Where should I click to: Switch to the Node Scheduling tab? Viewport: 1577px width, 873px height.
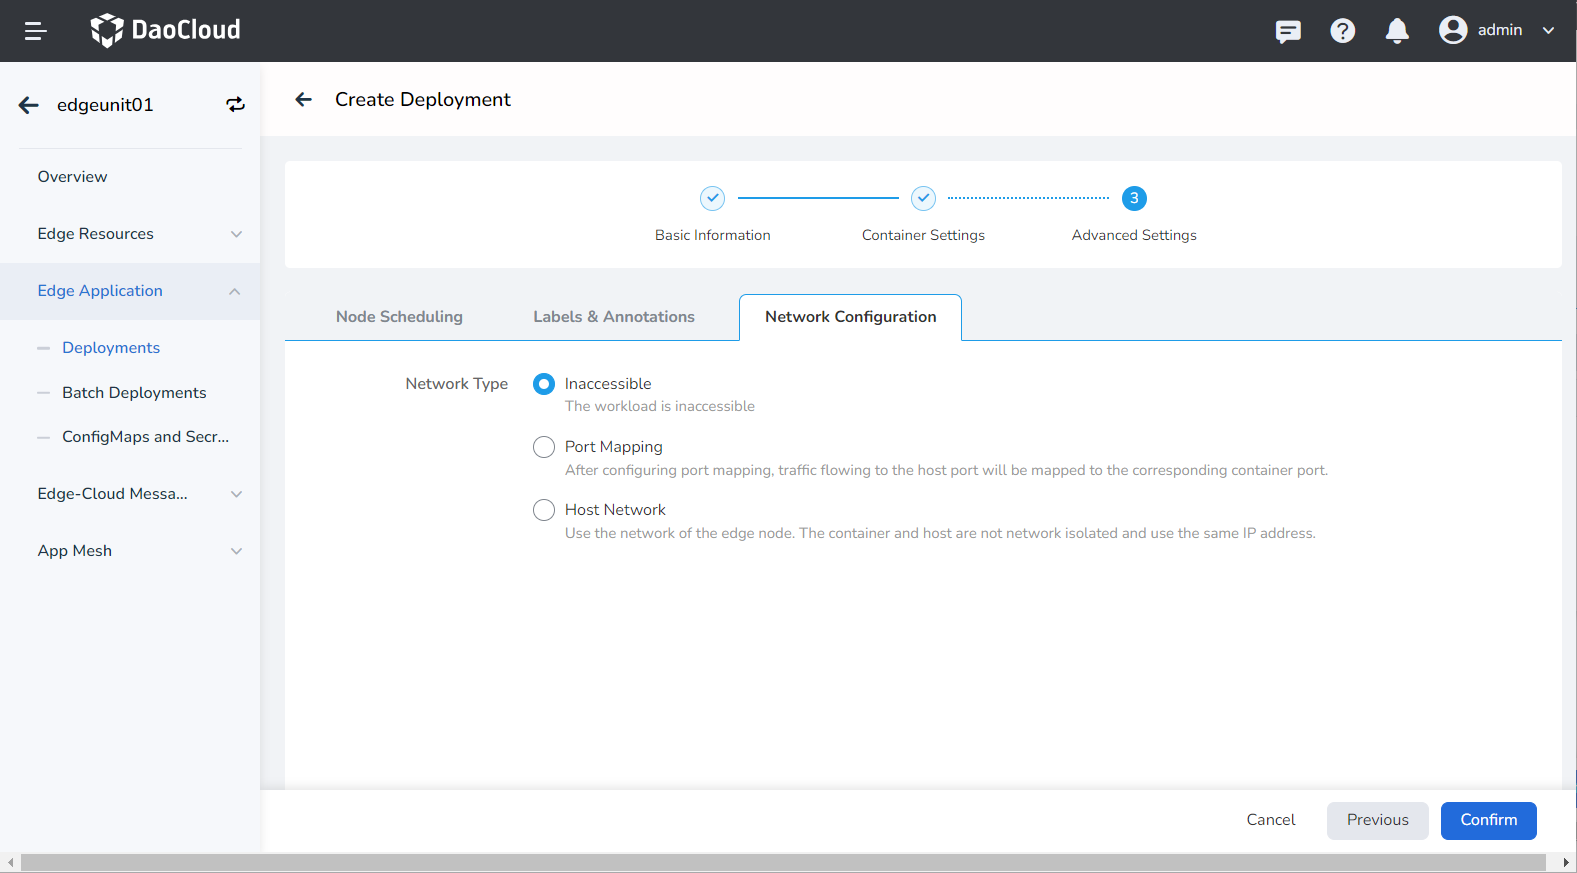click(399, 317)
